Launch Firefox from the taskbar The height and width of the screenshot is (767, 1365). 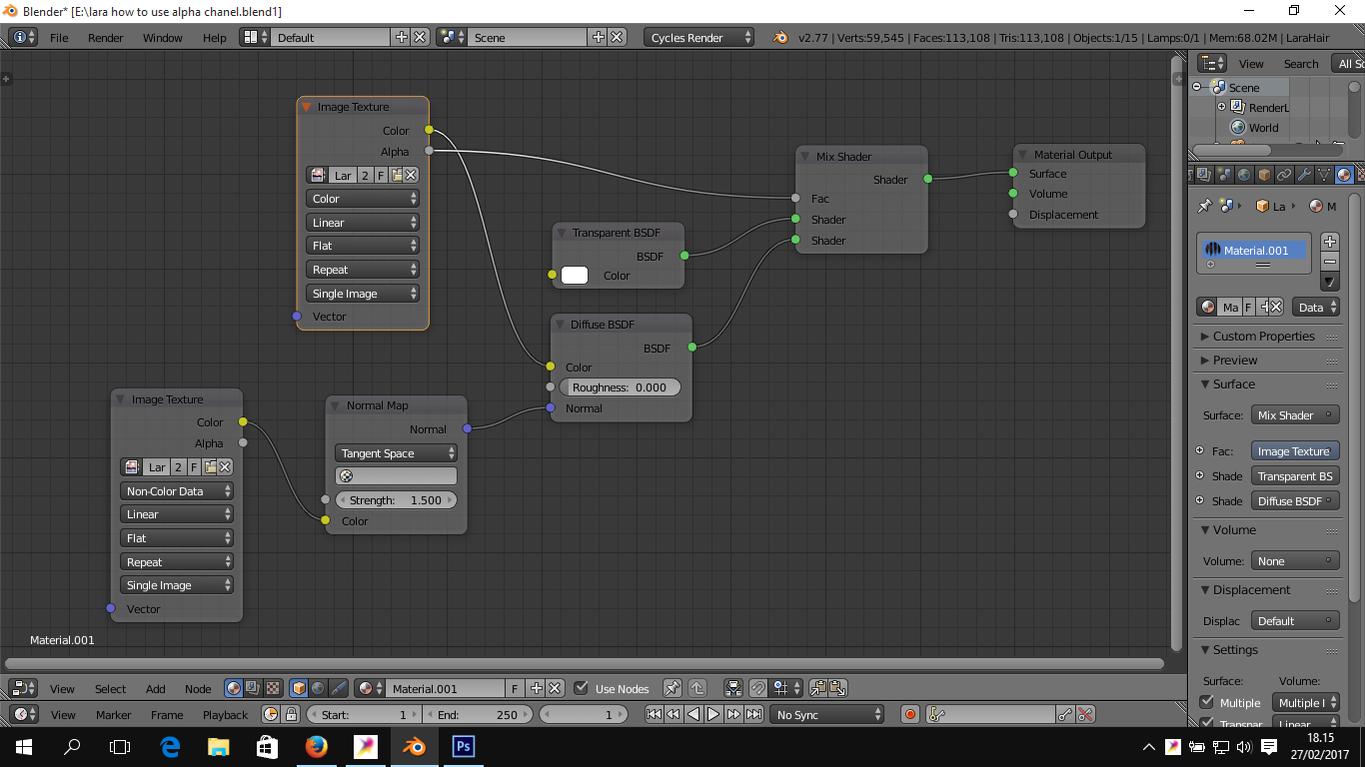[316, 746]
